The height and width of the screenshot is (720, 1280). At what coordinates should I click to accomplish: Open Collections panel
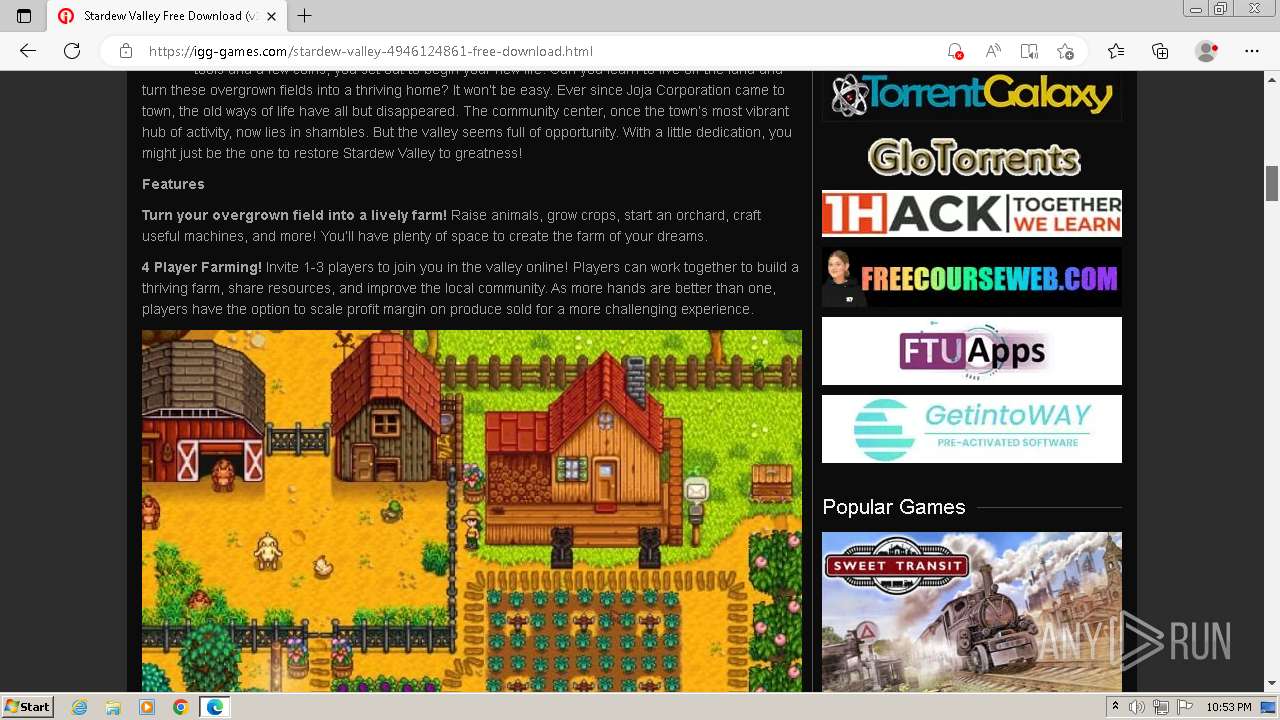point(1160,51)
